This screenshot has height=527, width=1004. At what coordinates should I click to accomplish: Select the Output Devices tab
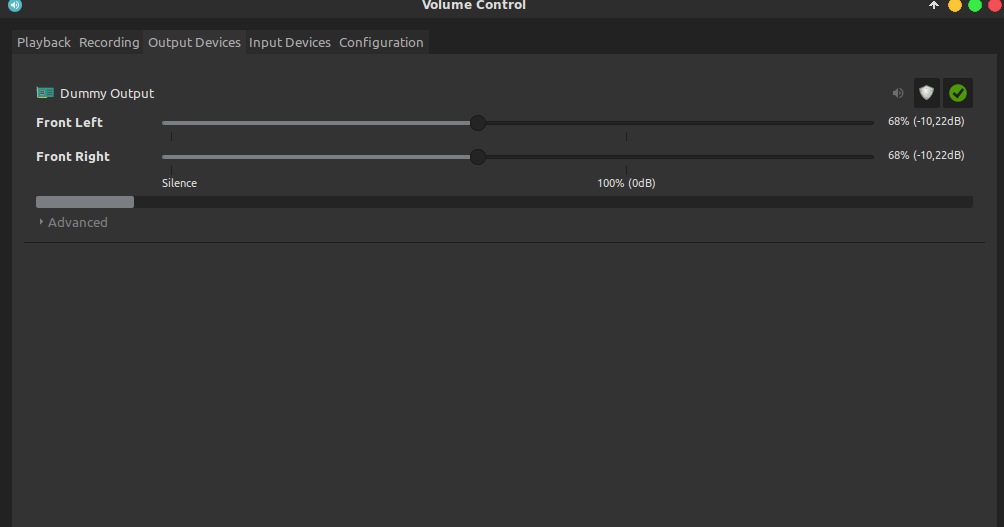click(x=194, y=42)
